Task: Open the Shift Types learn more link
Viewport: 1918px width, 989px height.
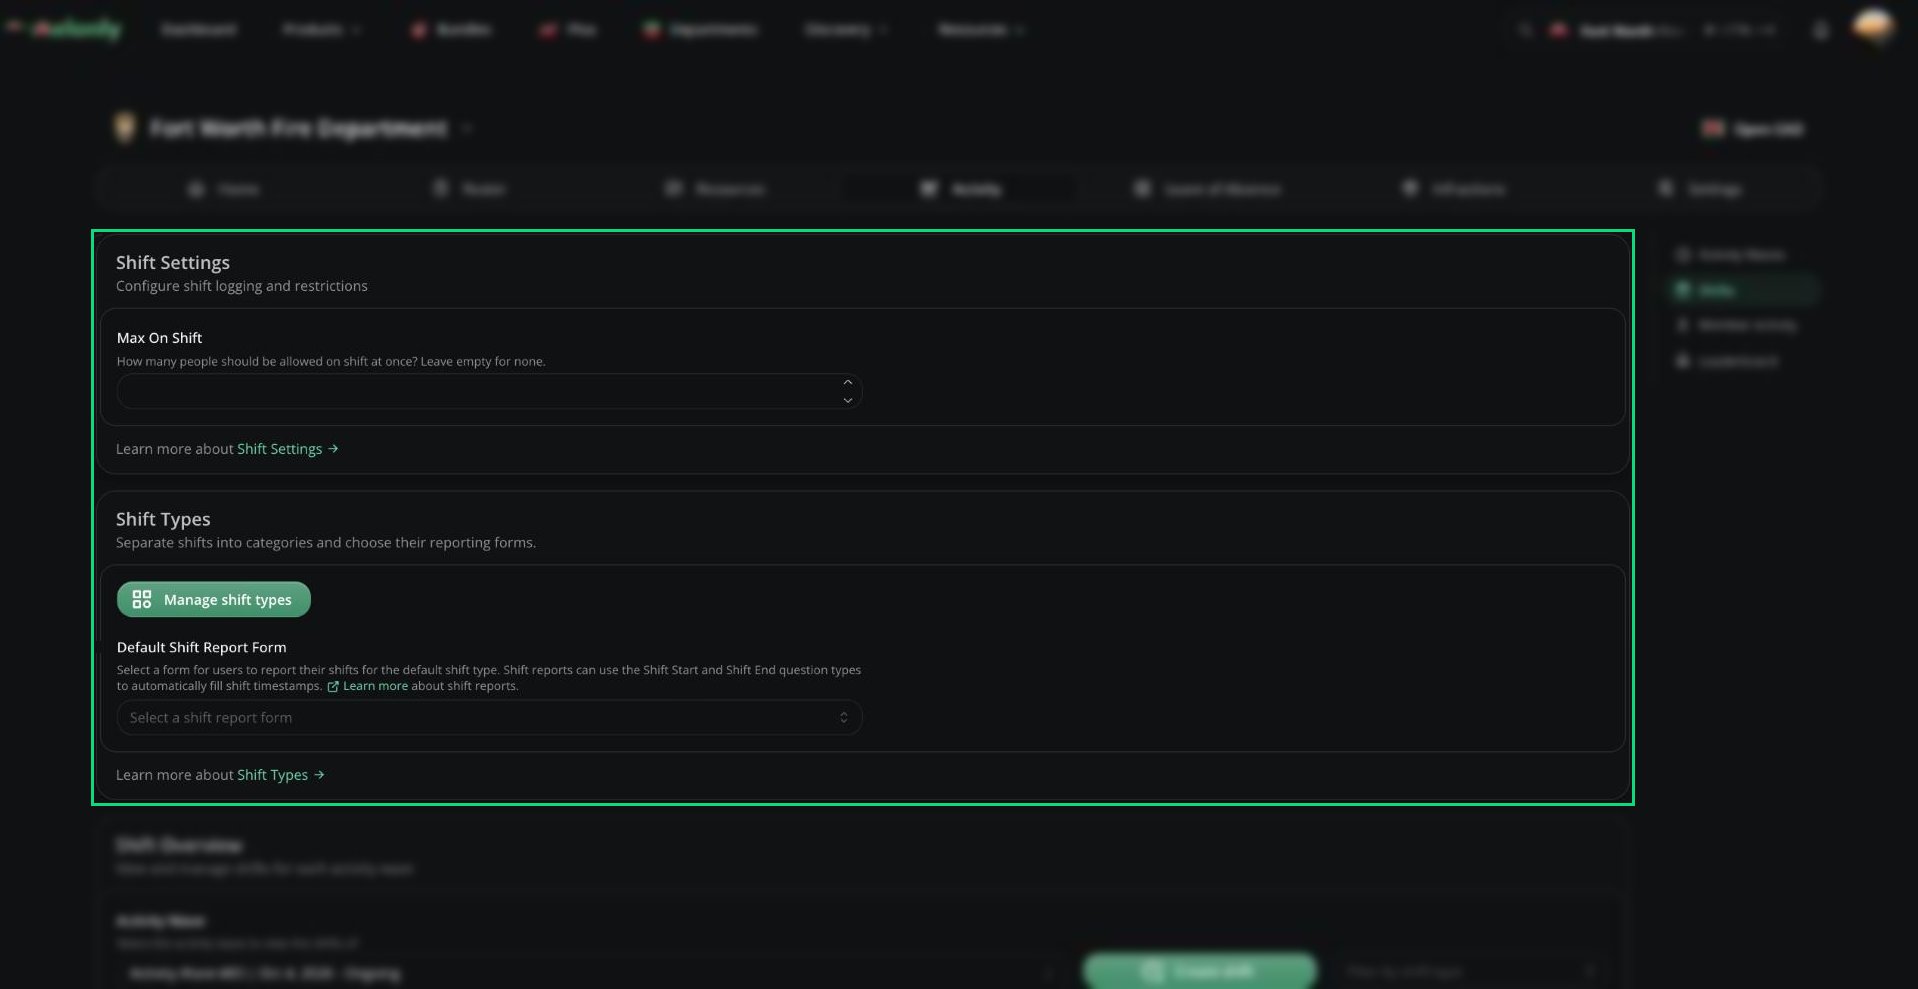Action: [x=272, y=775]
